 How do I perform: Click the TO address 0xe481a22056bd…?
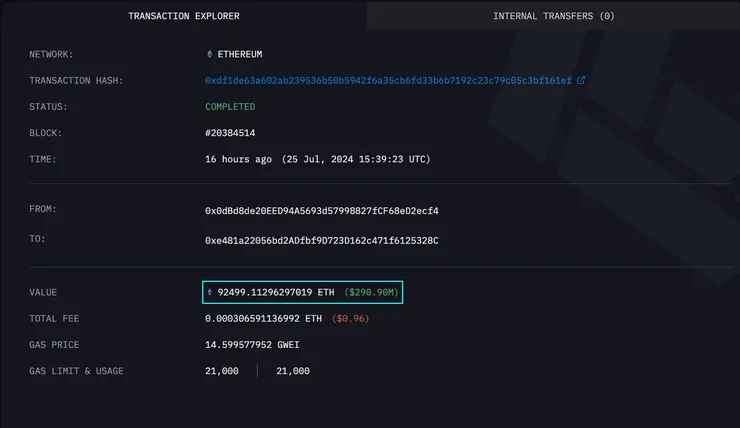tap(321, 241)
